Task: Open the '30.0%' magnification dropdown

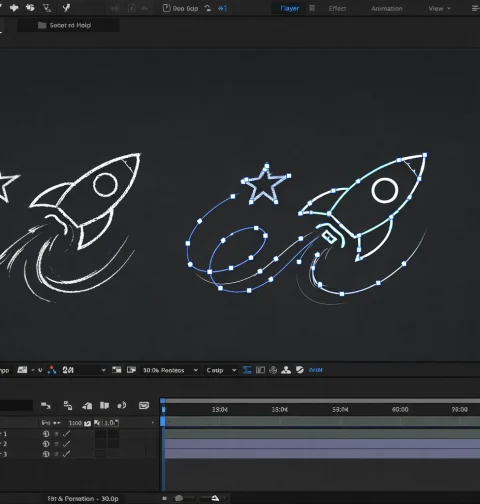Action: tap(170, 370)
